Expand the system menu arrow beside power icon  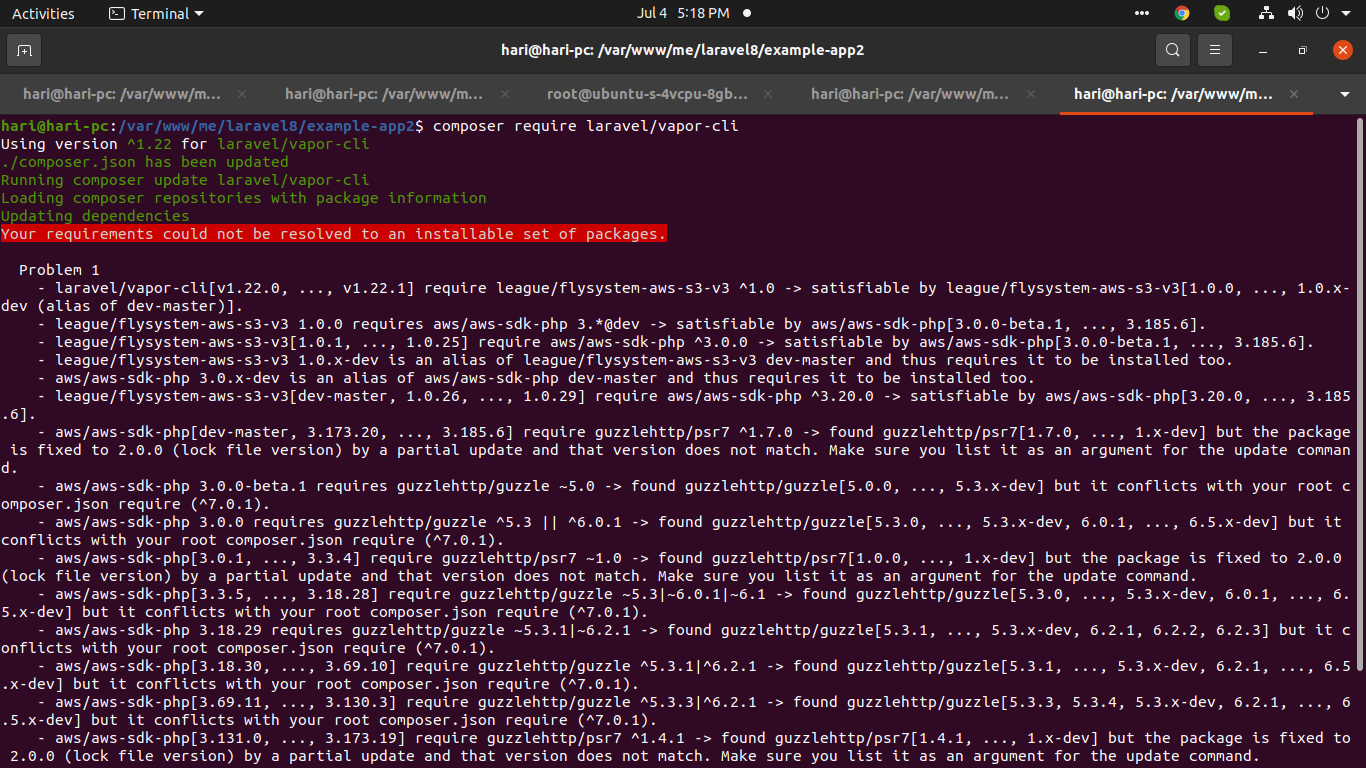1343,14
